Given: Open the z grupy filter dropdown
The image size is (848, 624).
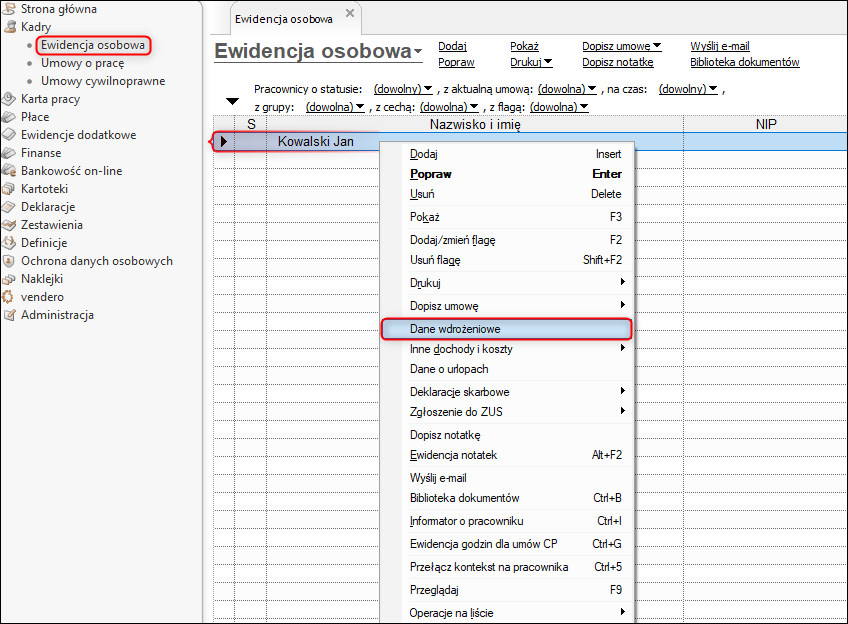Looking at the screenshot, I should click(335, 107).
